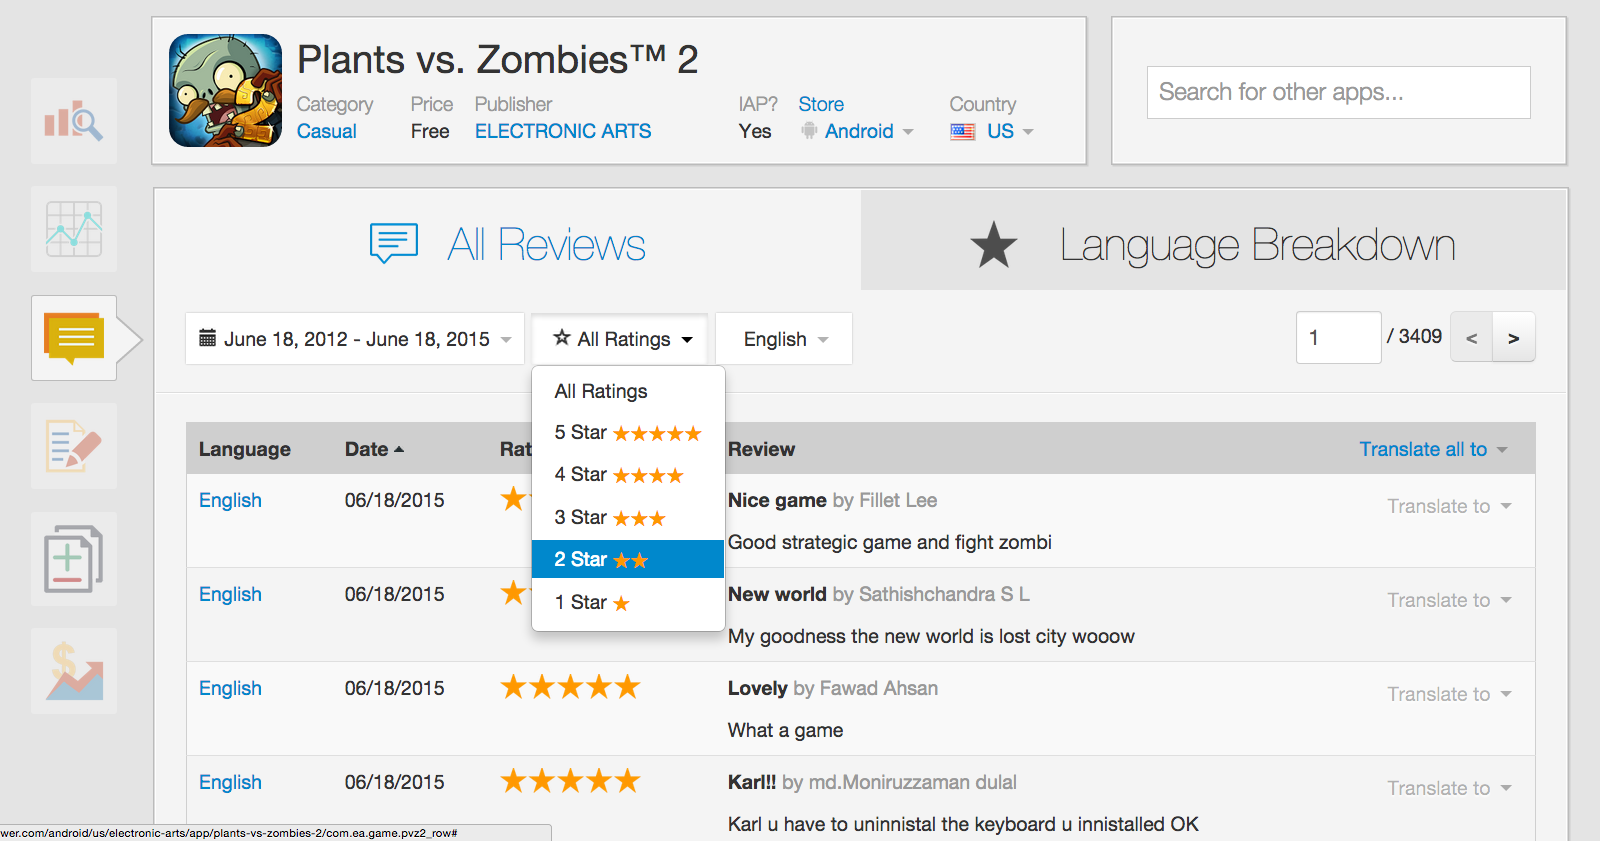This screenshot has width=1600, height=841.
Task: Click the Language column header
Action: point(245,449)
